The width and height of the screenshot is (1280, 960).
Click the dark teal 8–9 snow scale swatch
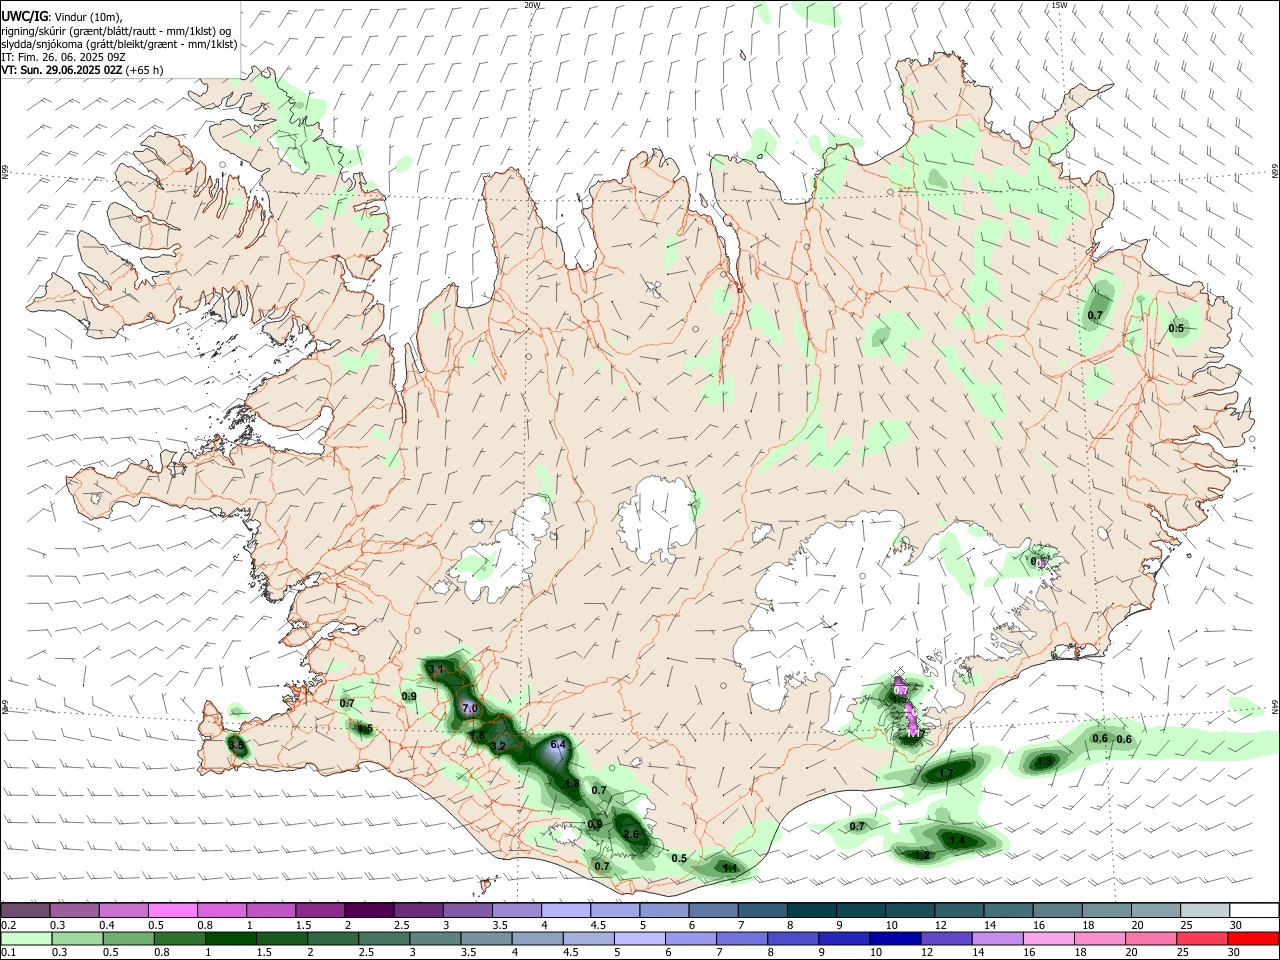810,910
